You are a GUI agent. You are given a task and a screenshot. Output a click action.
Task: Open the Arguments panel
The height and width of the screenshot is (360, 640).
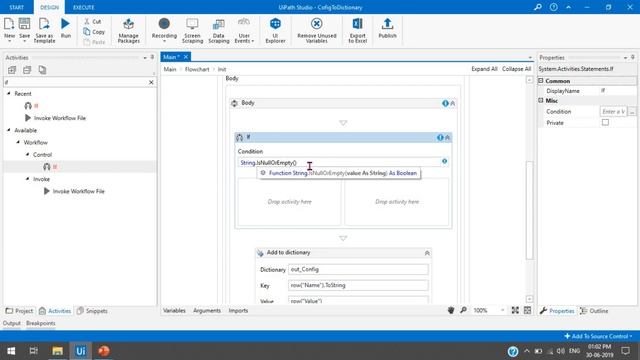207,311
